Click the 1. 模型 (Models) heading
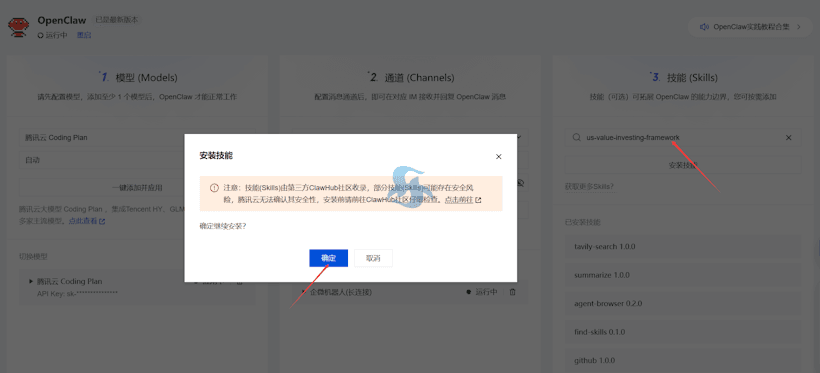Viewport: 820px width, 373px height. (x=138, y=77)
